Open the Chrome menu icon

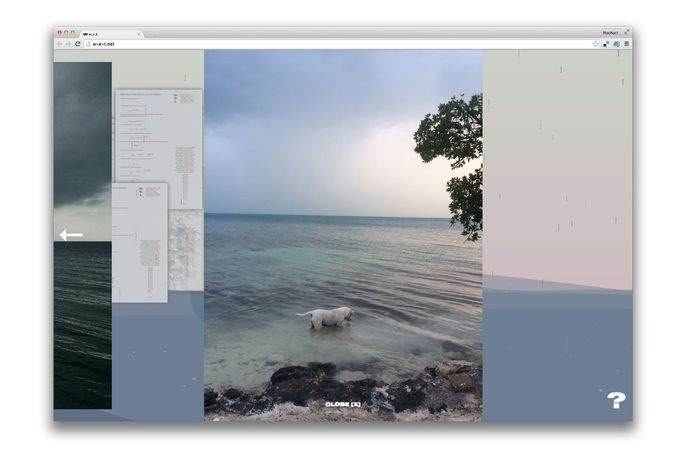pyautogui.click(x=626, y=44)
